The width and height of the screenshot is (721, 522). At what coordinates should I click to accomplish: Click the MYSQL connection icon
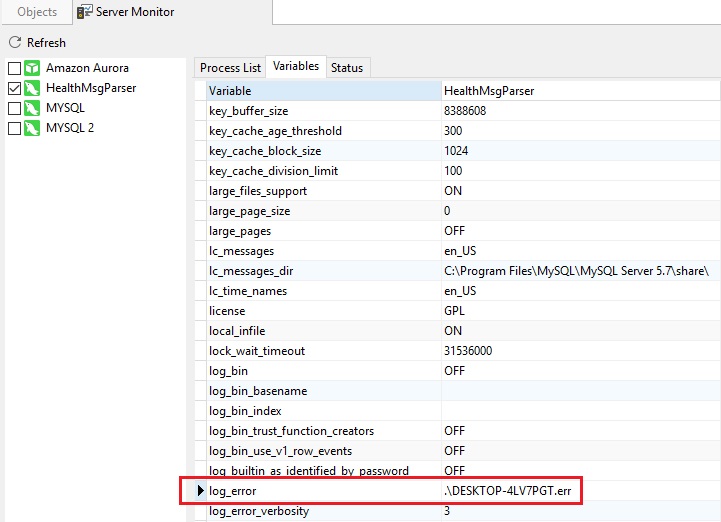(32, 108)
